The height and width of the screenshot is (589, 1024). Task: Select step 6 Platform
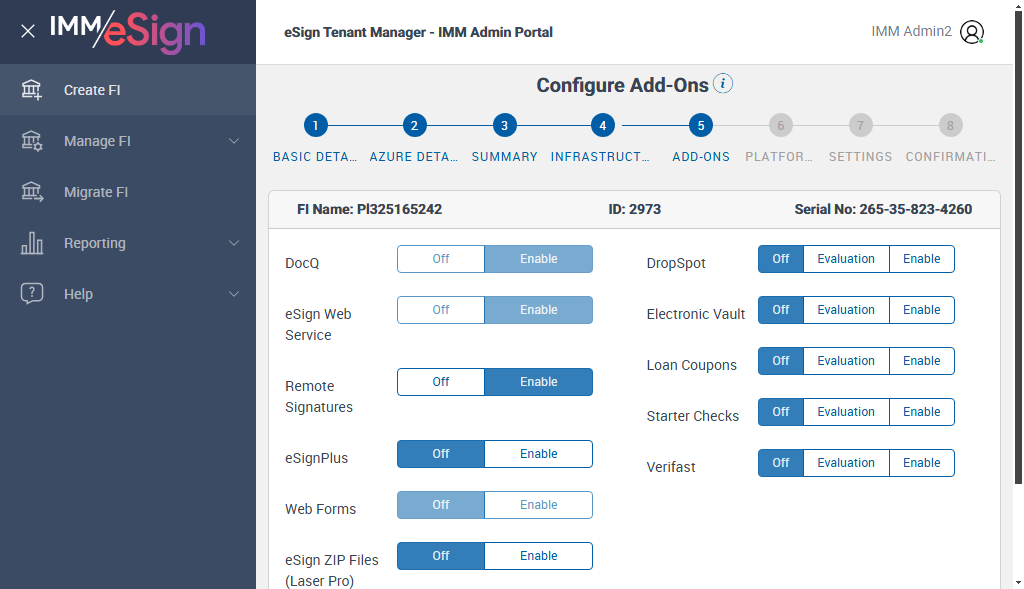[780, 125]
